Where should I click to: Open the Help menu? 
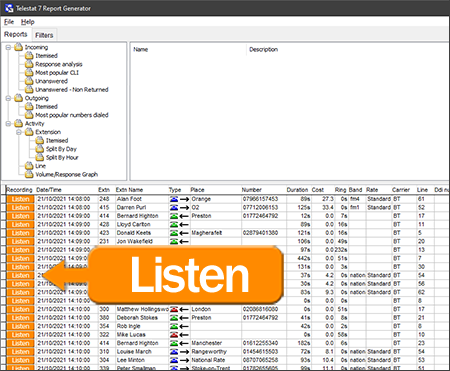(x=27, y=22)
